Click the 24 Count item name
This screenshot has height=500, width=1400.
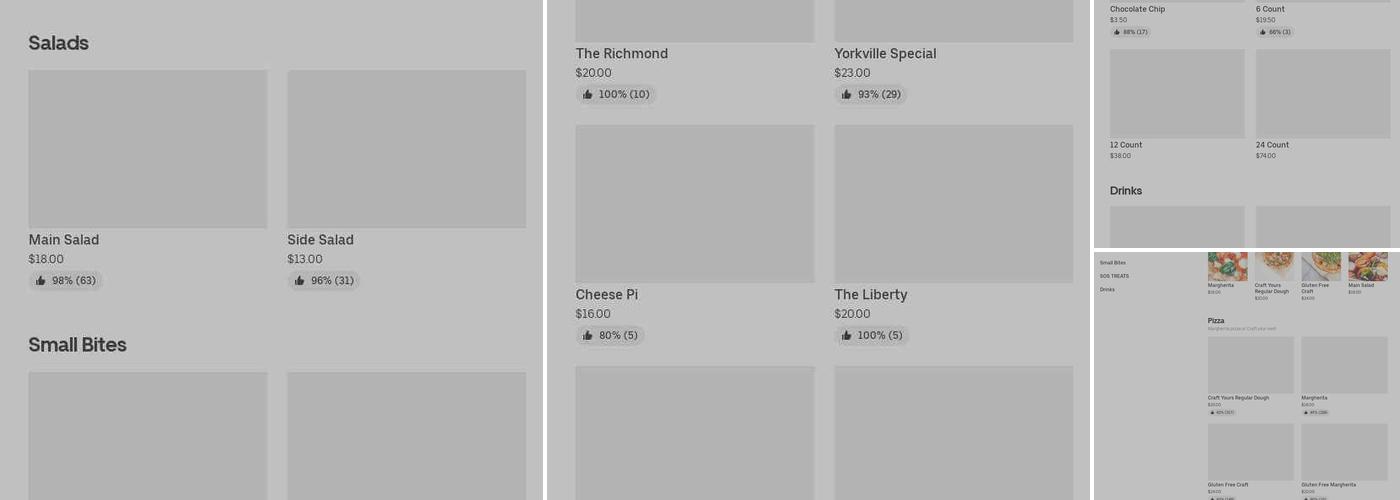tap(1272, 145)
